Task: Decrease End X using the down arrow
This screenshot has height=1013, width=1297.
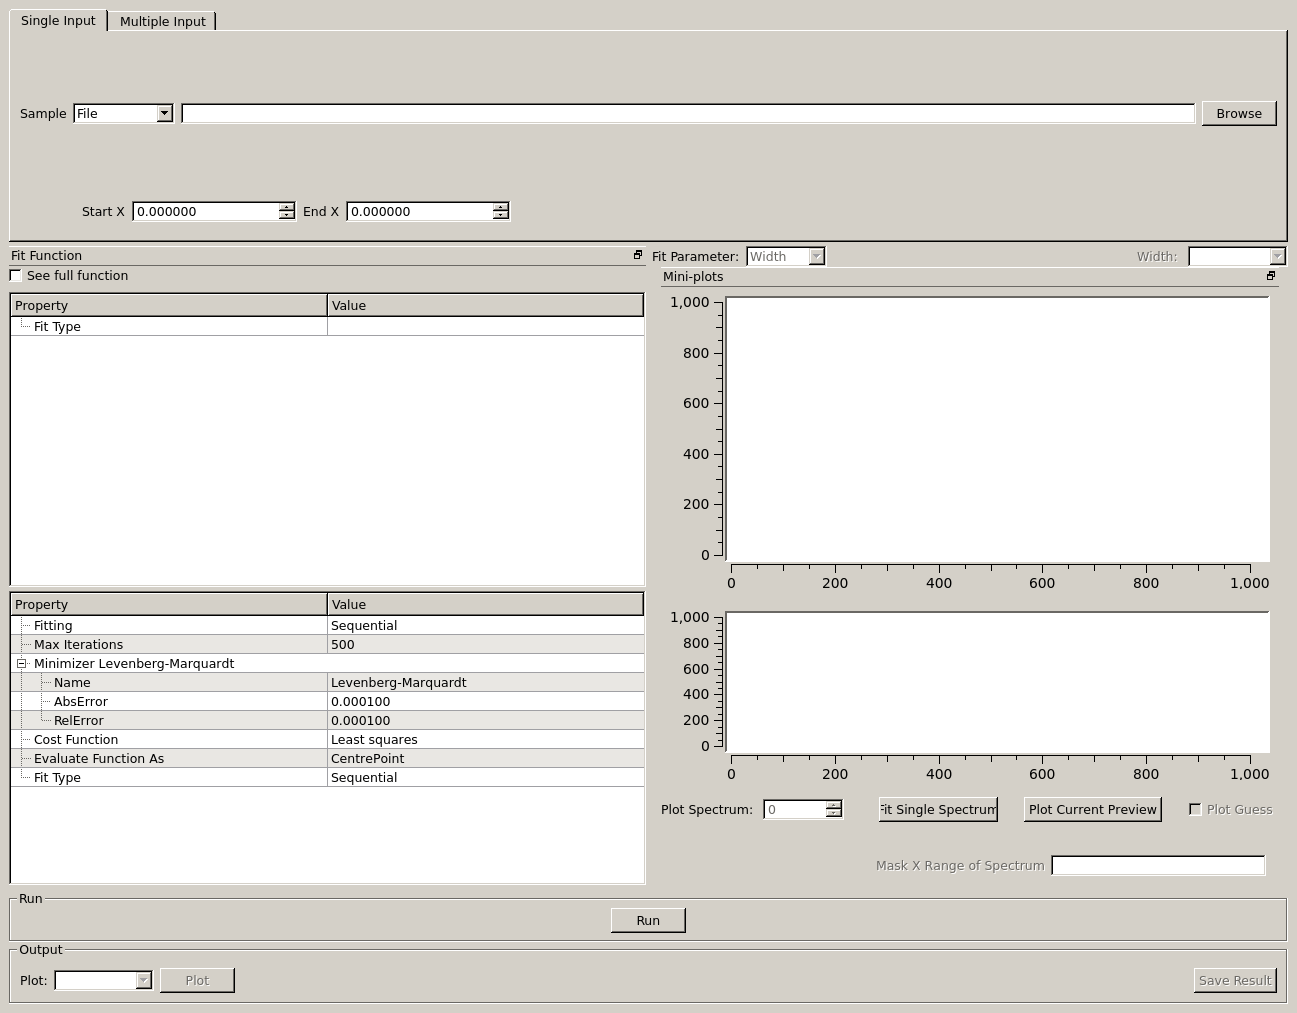Action: 501,216
